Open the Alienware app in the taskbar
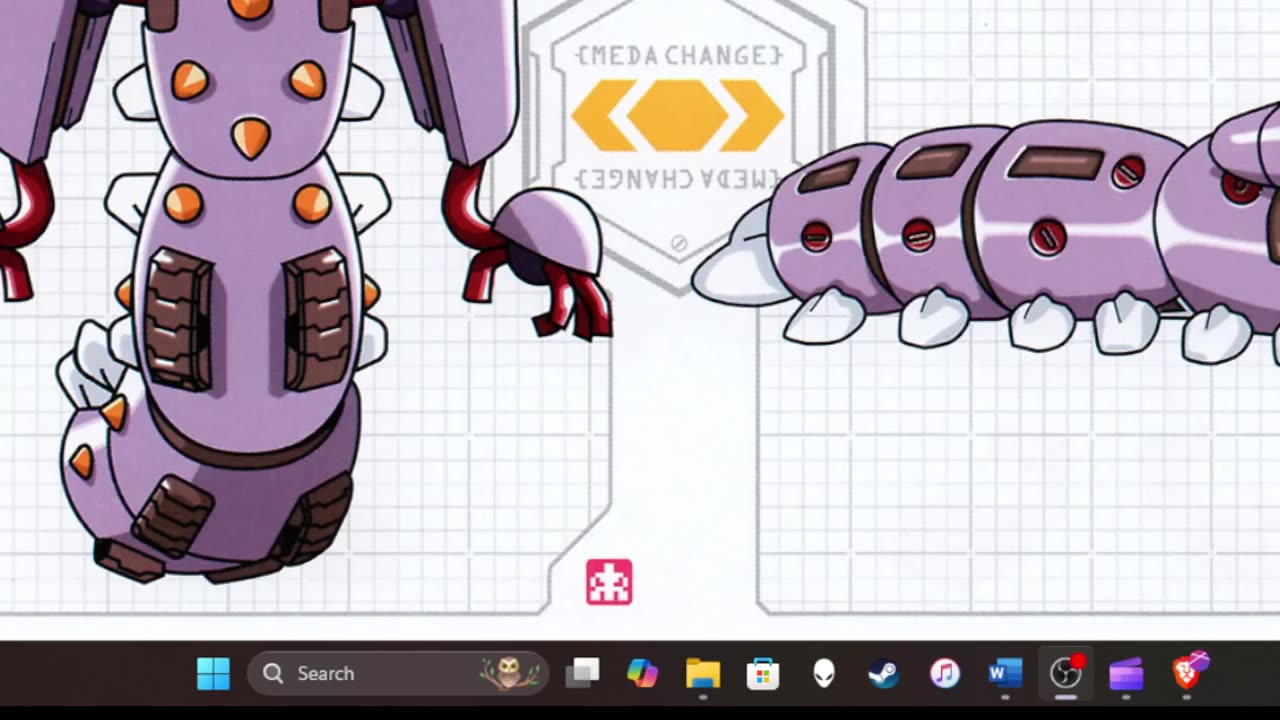Image resolution: width=1280 pixels, height=720 pixels. pos(824,673)
